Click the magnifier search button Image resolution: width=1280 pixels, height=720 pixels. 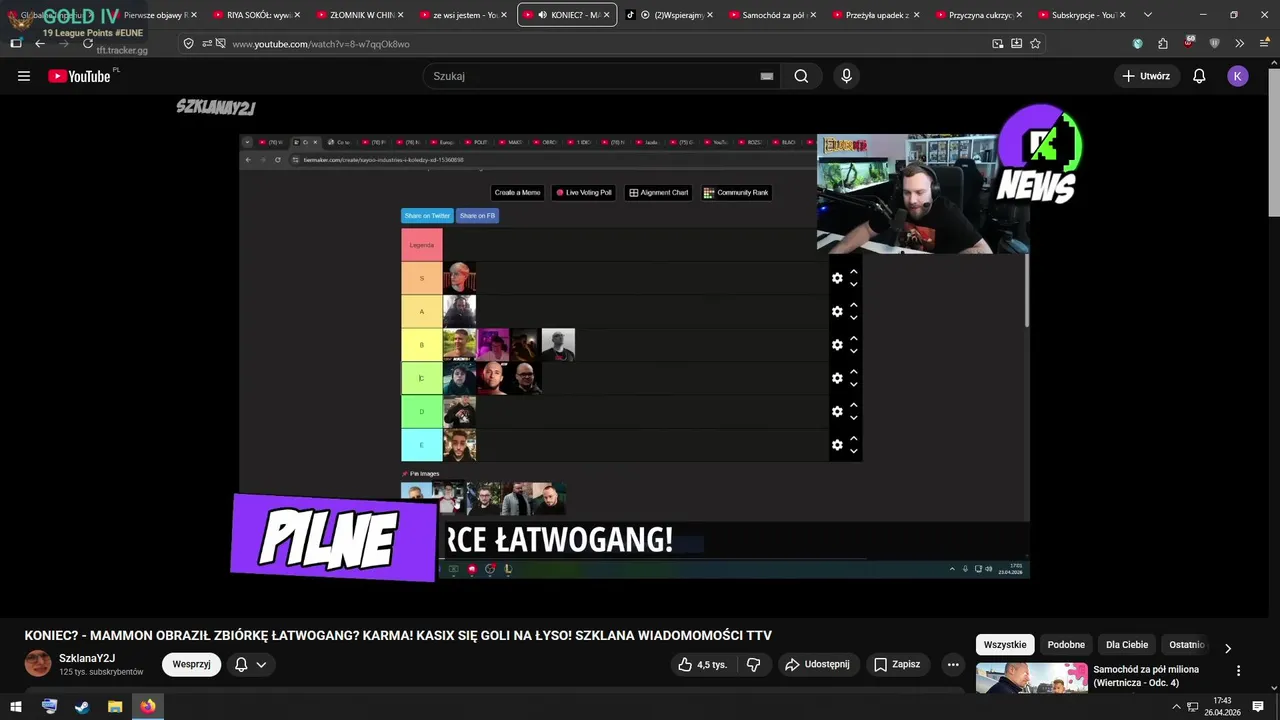tap(801, 76)
